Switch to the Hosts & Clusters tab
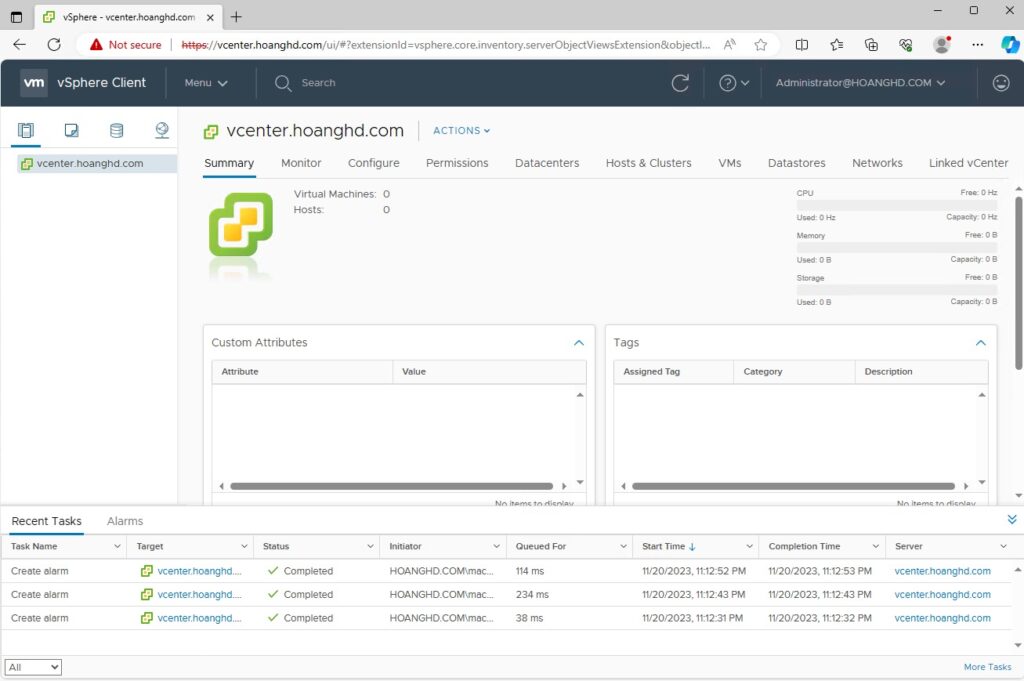Image resolution: width=1024 pixels, height=681 pixels. click(648, 163)
